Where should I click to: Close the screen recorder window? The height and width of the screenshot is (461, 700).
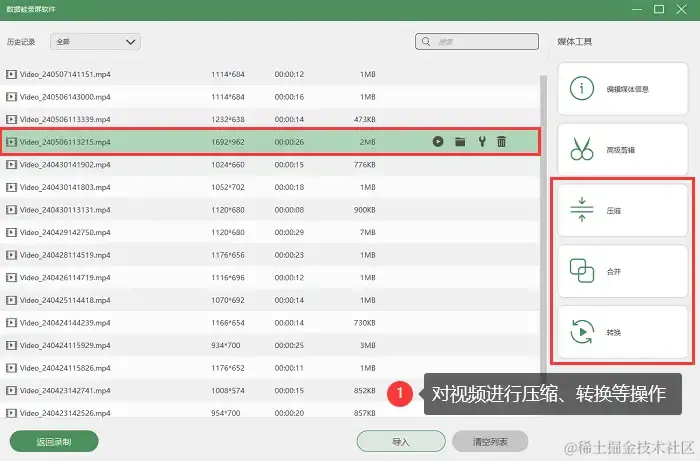click(681, 9)
